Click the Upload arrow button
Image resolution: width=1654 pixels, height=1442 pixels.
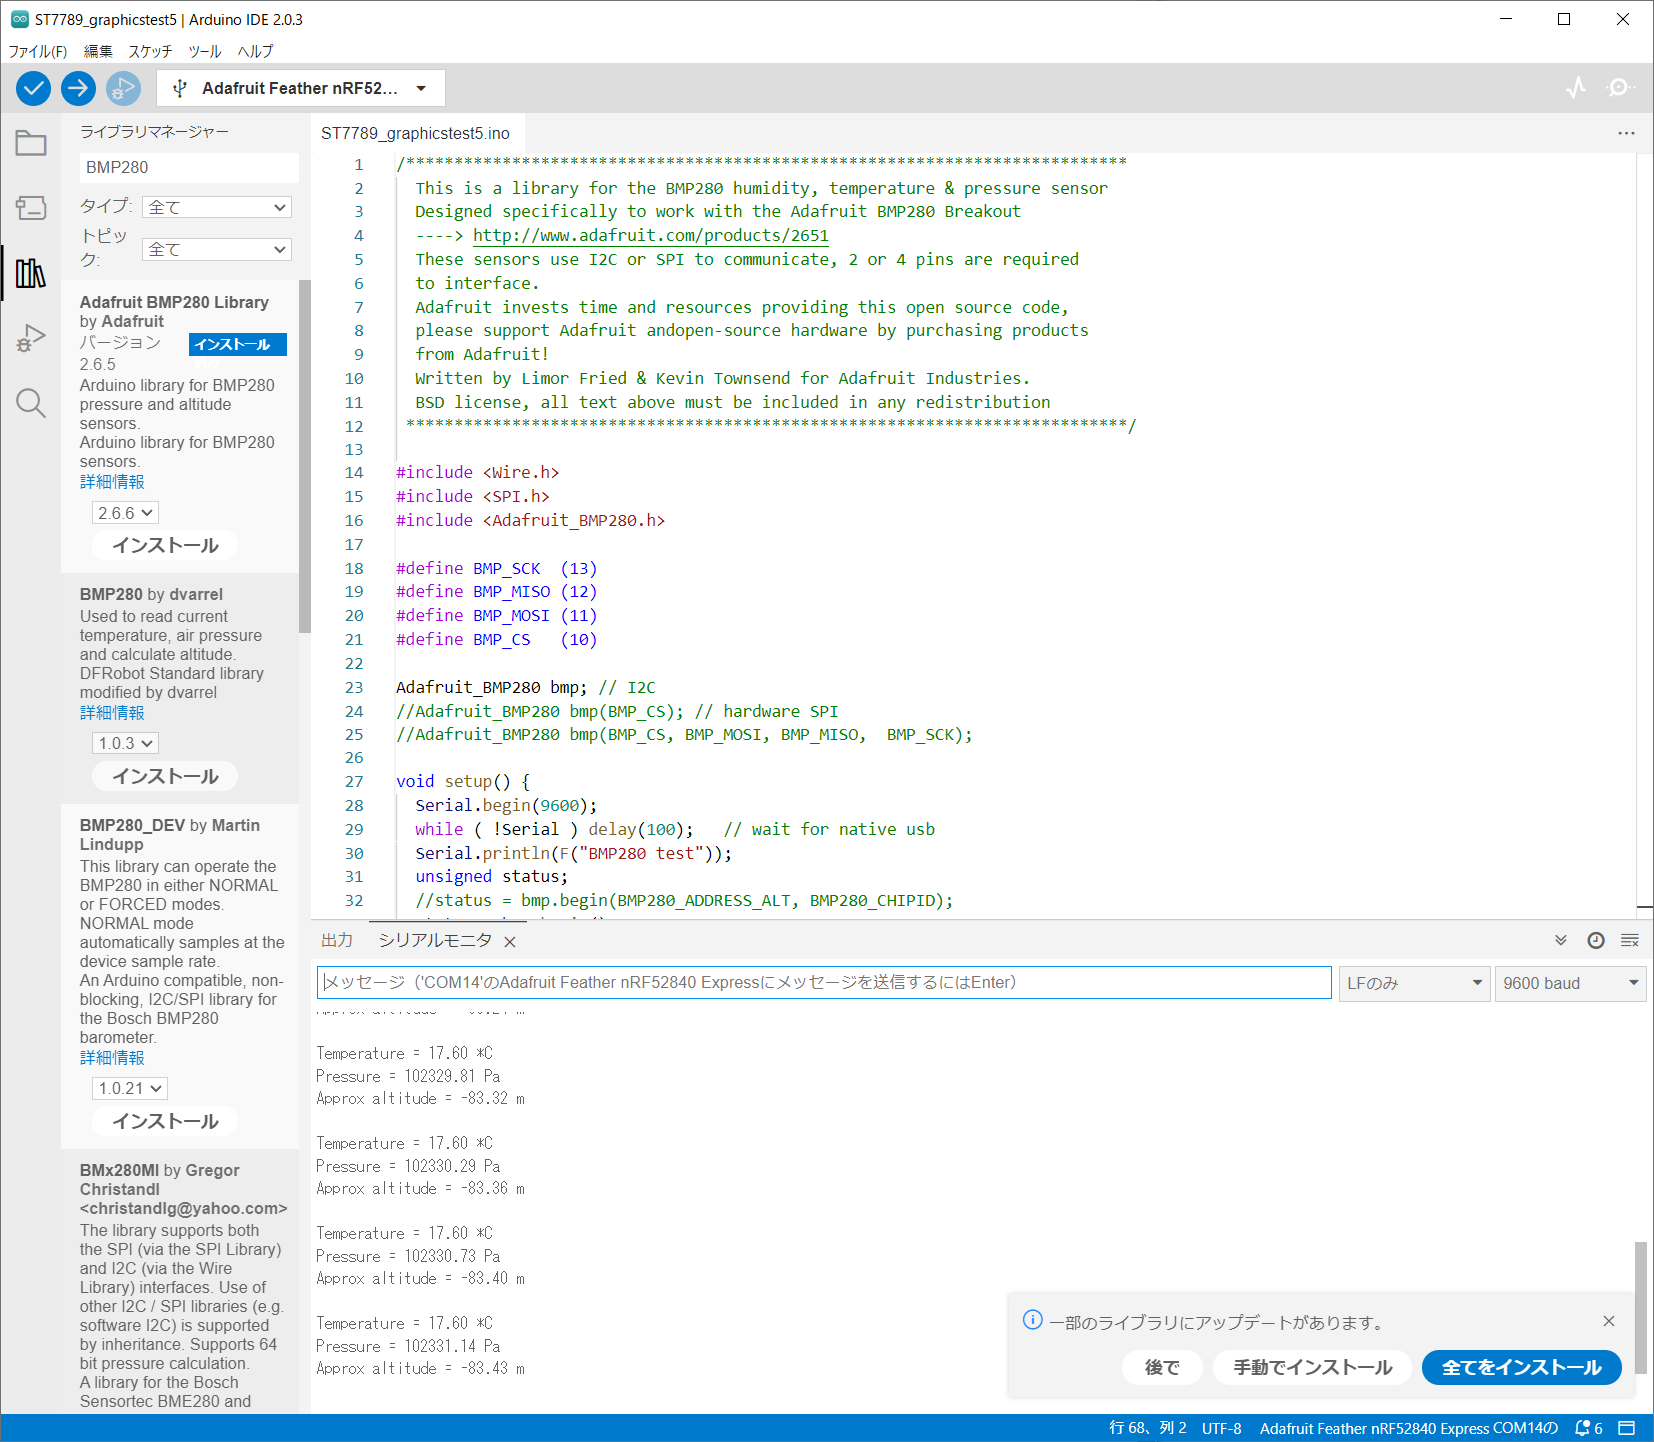pos(78,89)
